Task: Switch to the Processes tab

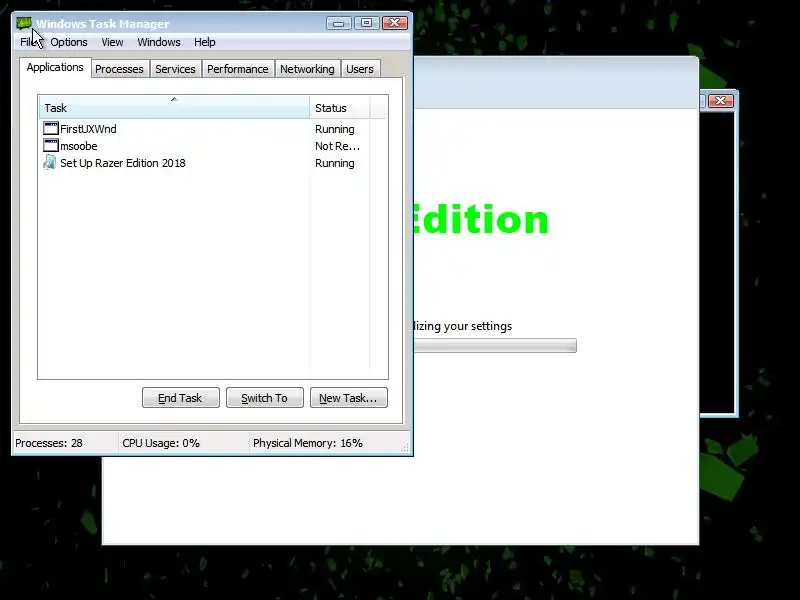Action: [119, 69]
